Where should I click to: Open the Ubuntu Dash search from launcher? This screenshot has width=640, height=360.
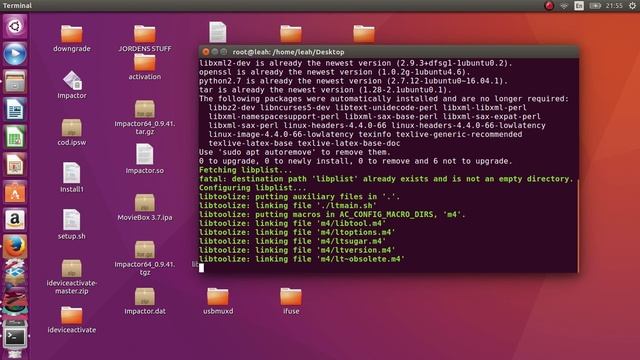(15, 27)
